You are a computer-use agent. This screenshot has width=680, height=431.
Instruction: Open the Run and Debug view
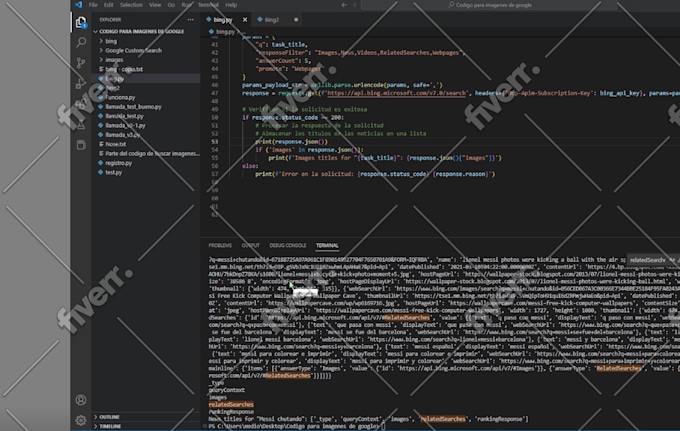coord(81,83)
